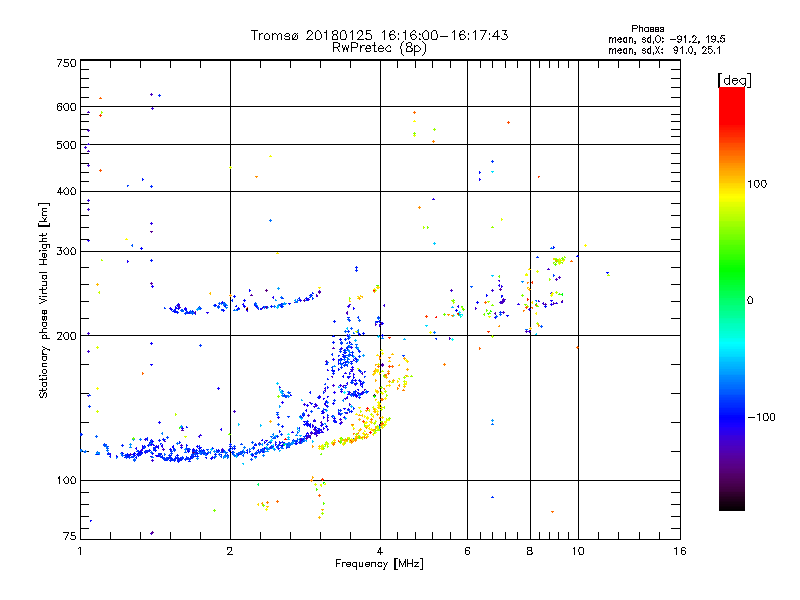Click the '4' frequency axis tick label
Viewport: 800px width, 600px height.
[x=380, y=551]
